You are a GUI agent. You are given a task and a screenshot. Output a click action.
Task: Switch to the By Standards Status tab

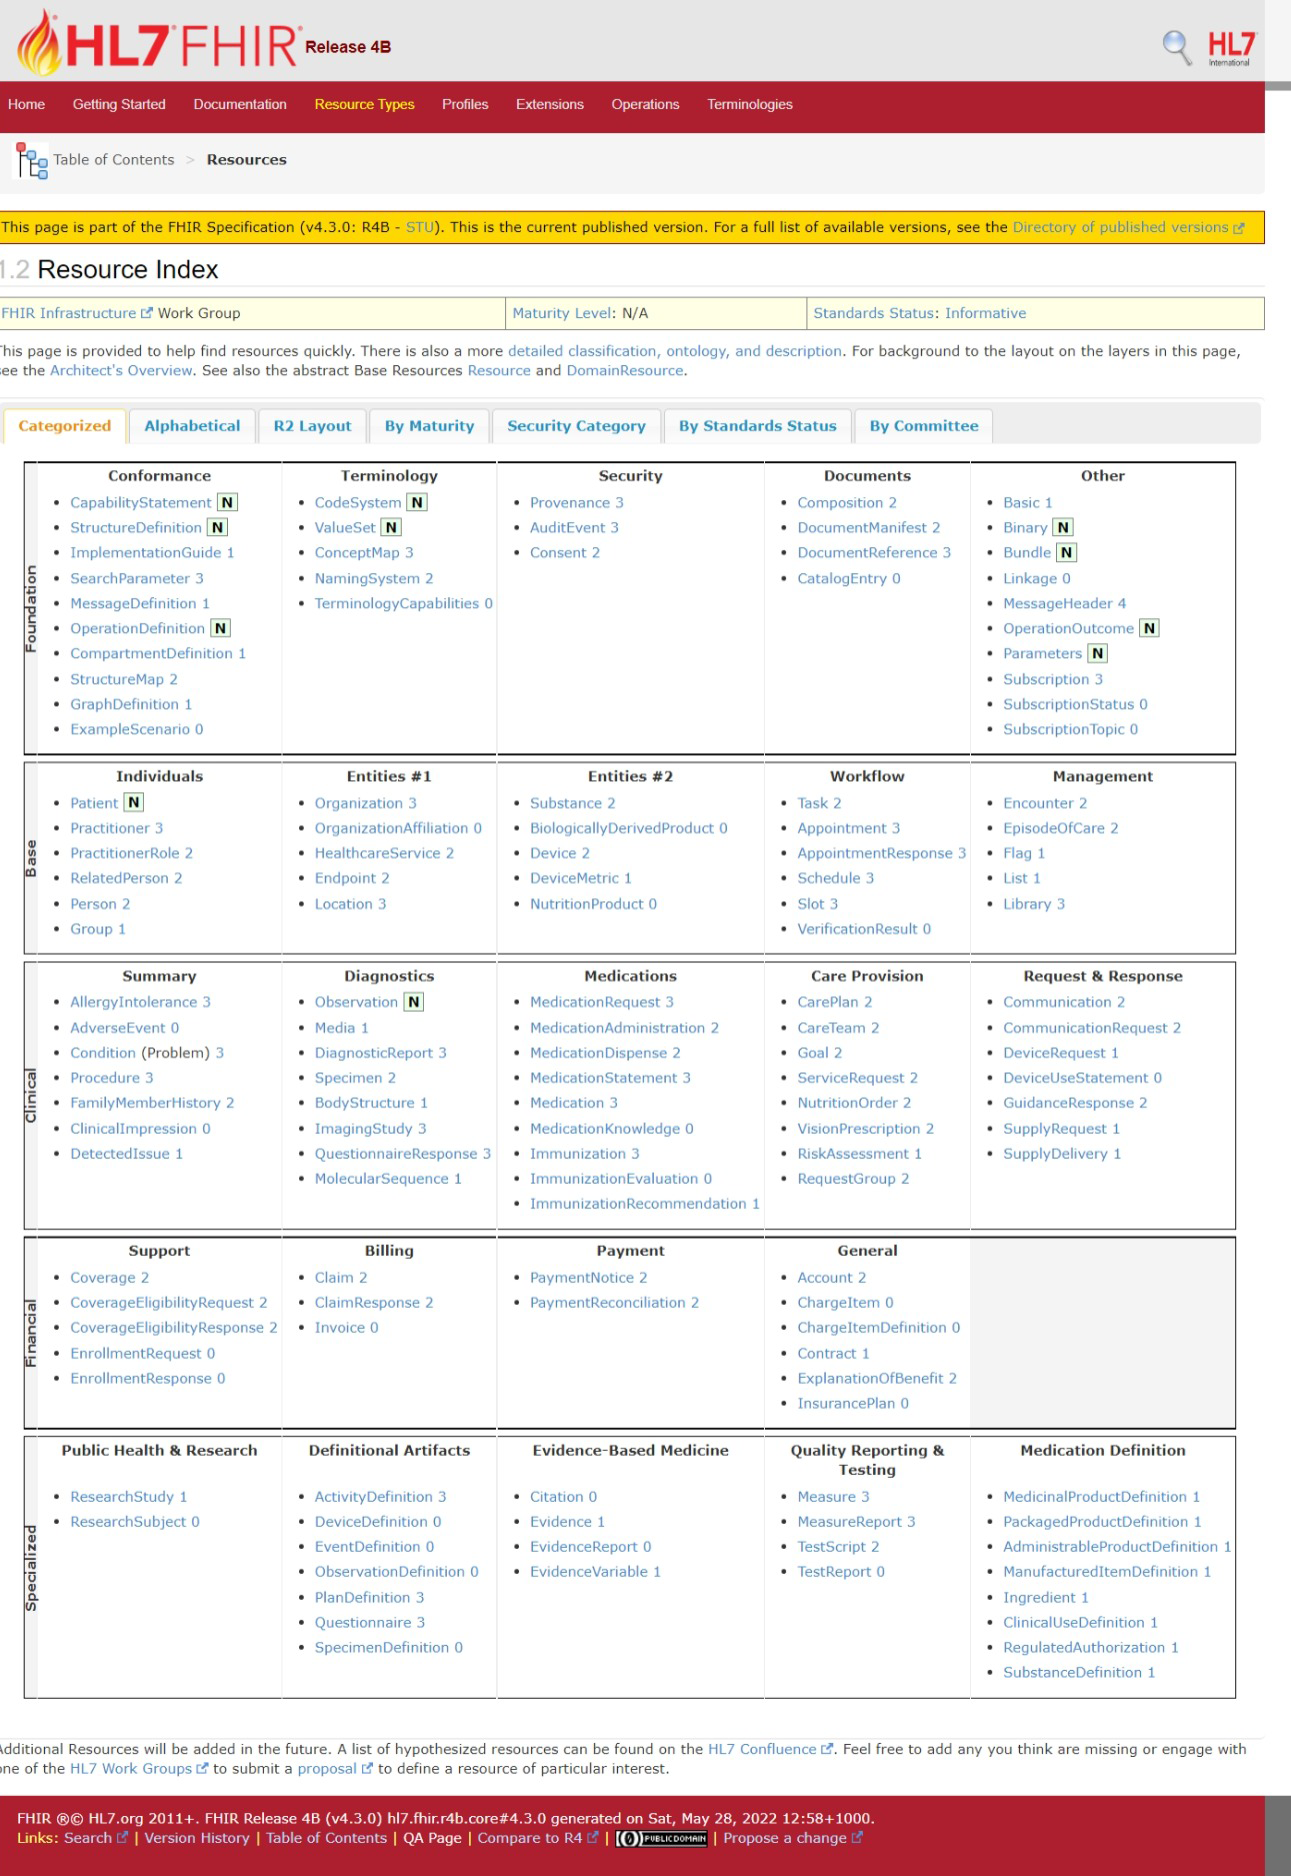click(x=757, y=426)
